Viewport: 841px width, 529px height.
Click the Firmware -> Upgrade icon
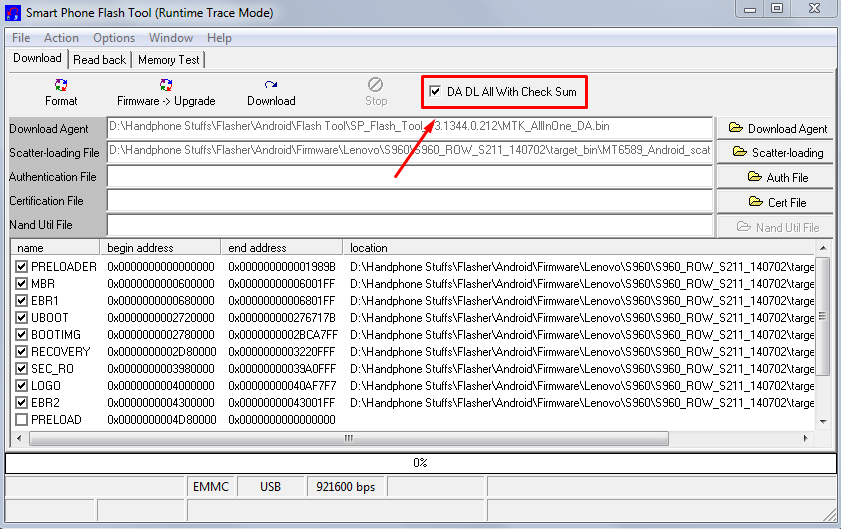pyautogui.click(x=166, y=85)
